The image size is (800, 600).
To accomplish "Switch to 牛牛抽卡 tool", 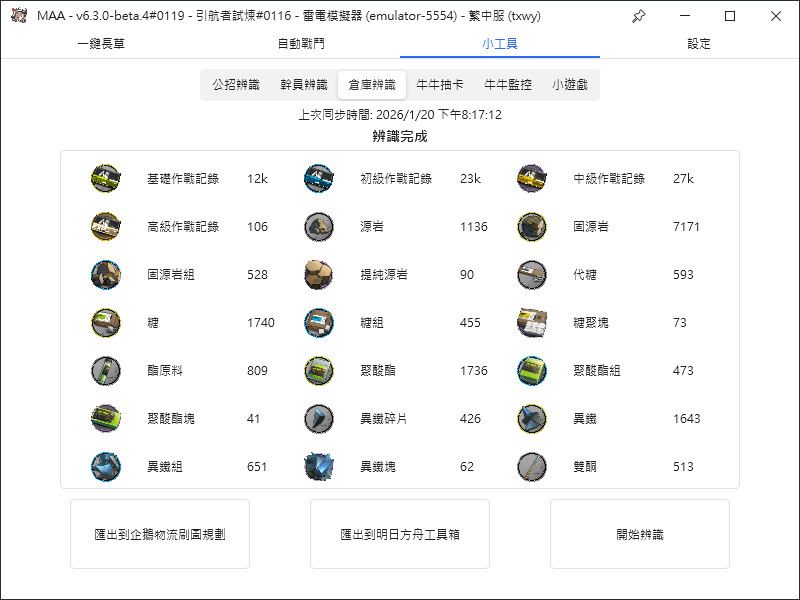I will coord(440,85).
